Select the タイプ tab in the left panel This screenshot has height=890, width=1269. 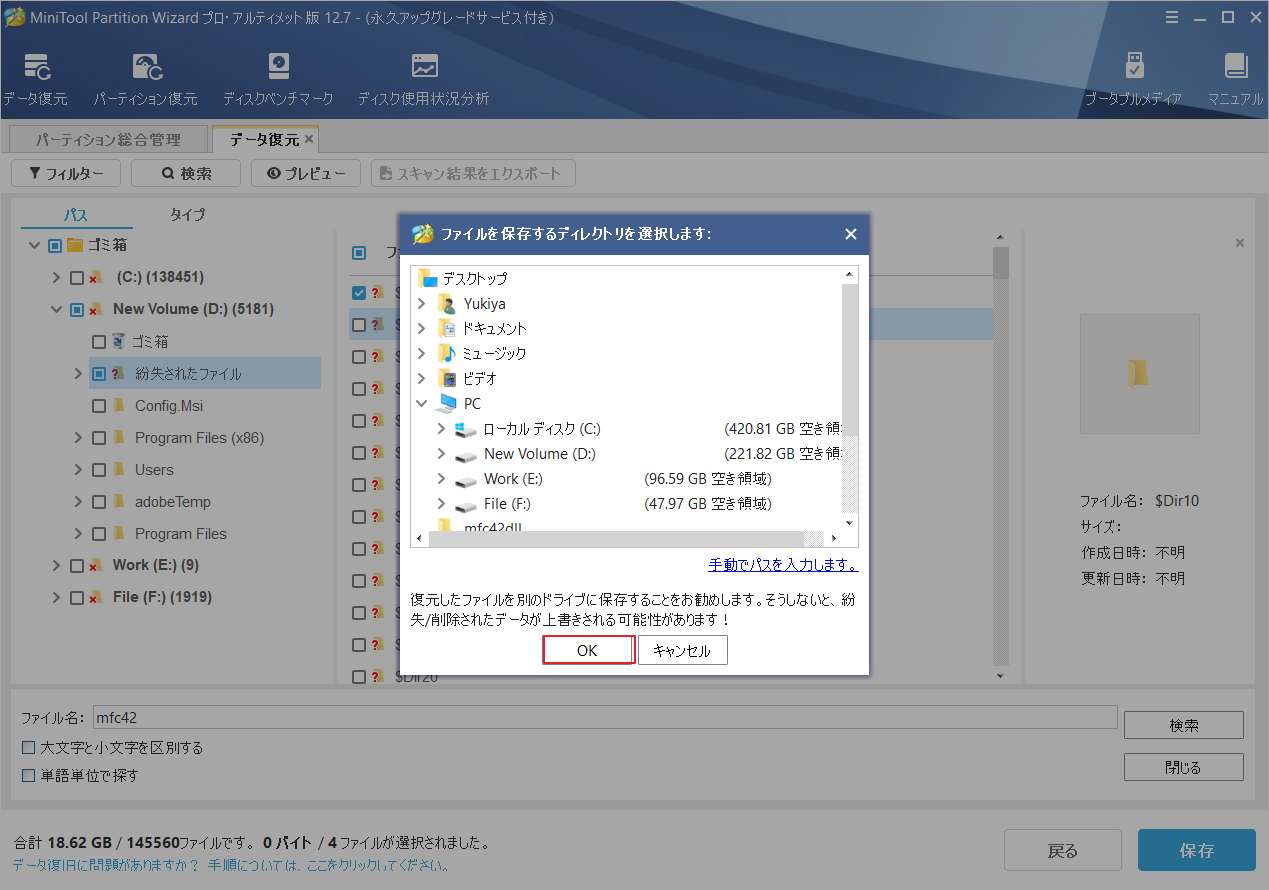(x=188, y=214)
